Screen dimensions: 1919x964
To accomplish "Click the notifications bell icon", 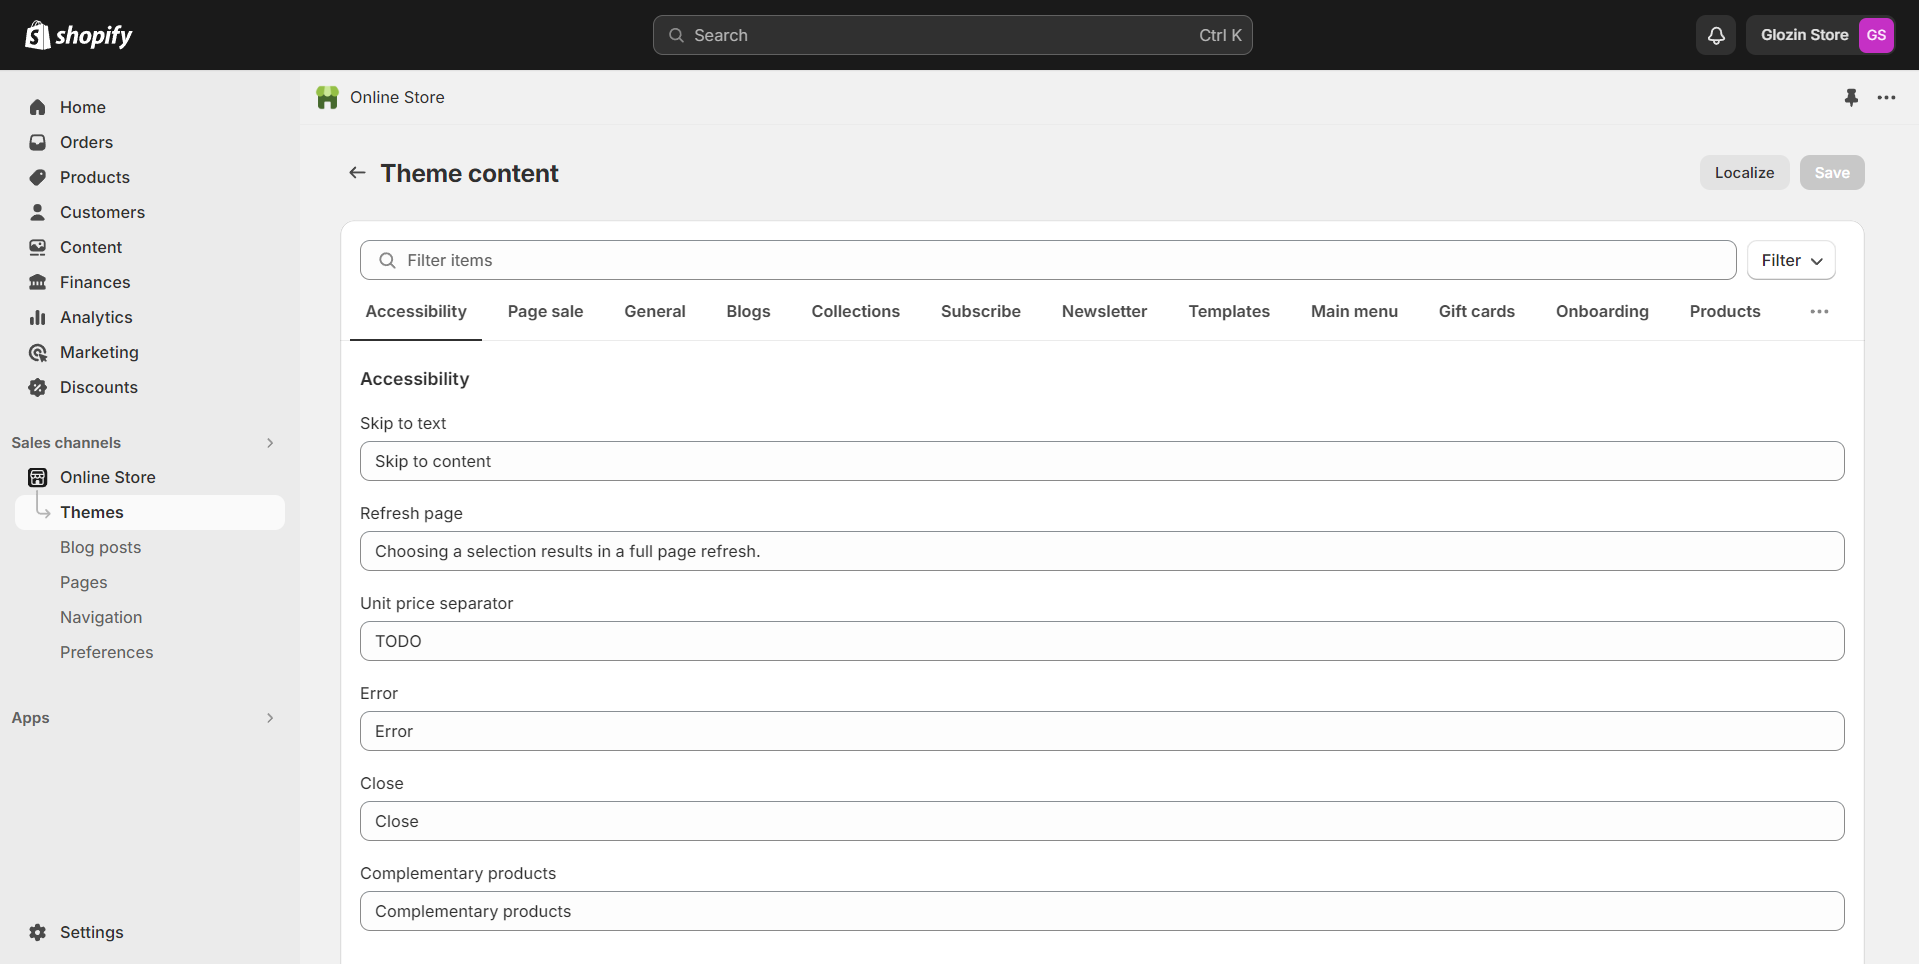I will click(x=1716, y=35).
